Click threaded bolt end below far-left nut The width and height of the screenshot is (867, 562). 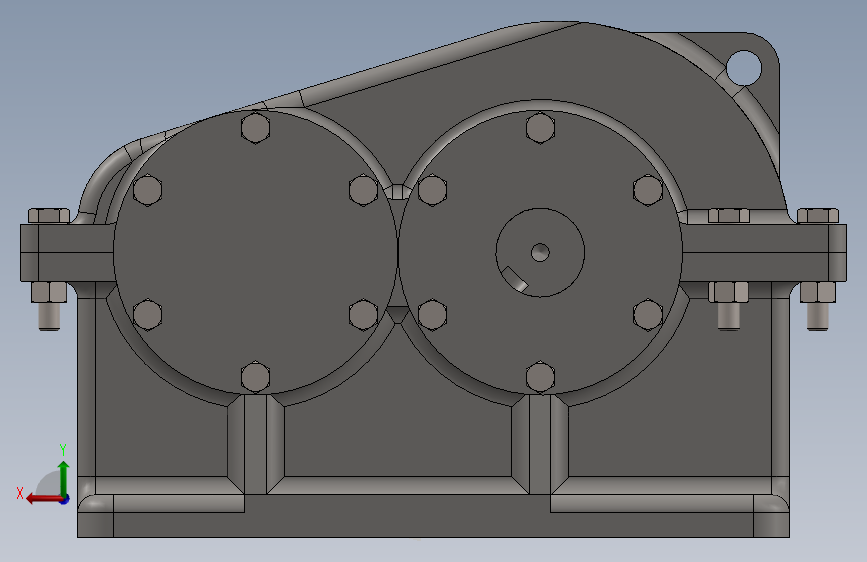point(49,316)
